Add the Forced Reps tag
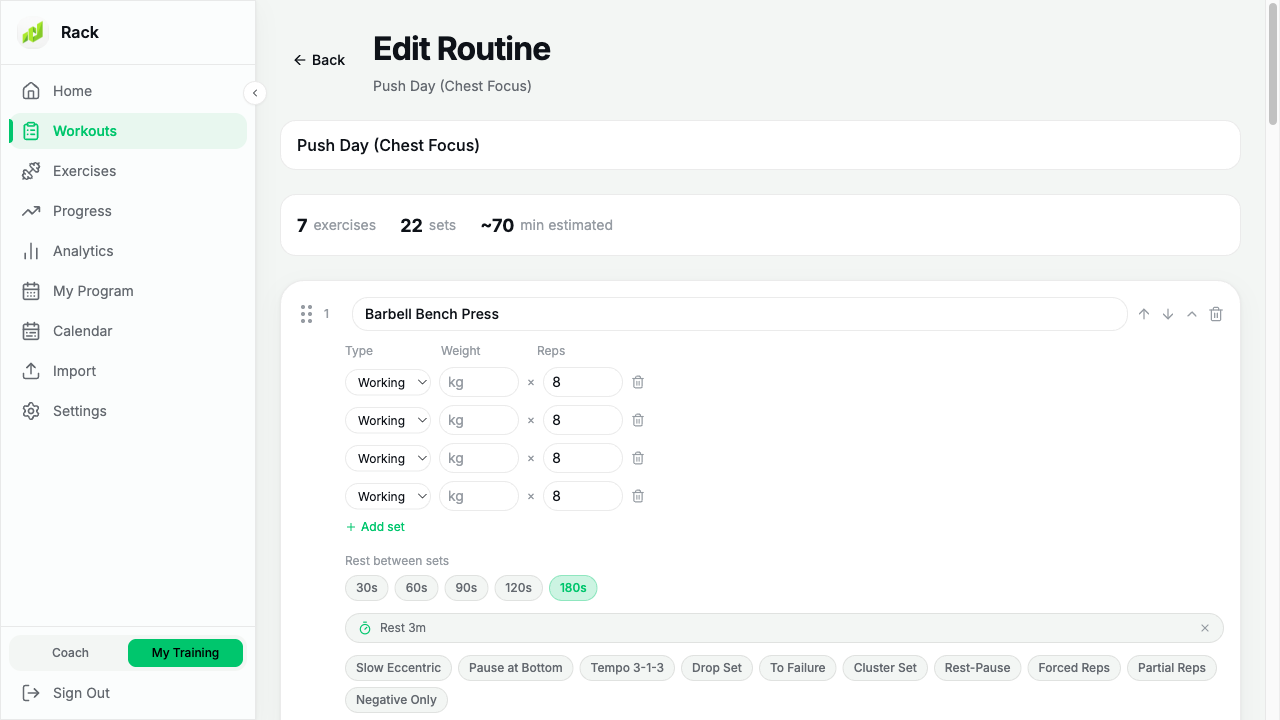Viewport: 1280px width, 720px height. coord(1074,668)
